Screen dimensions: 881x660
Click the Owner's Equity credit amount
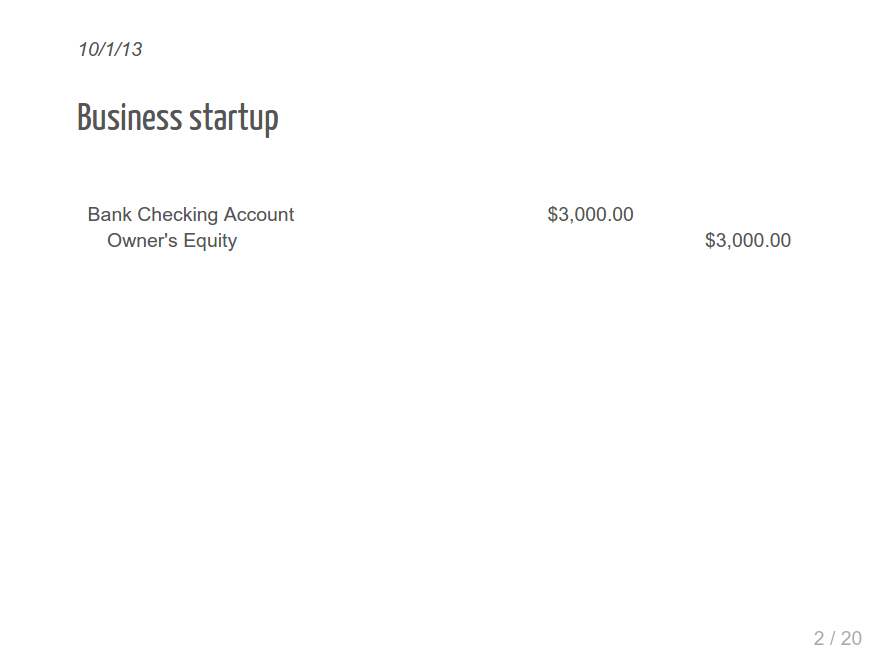click(x=747, y=240)
